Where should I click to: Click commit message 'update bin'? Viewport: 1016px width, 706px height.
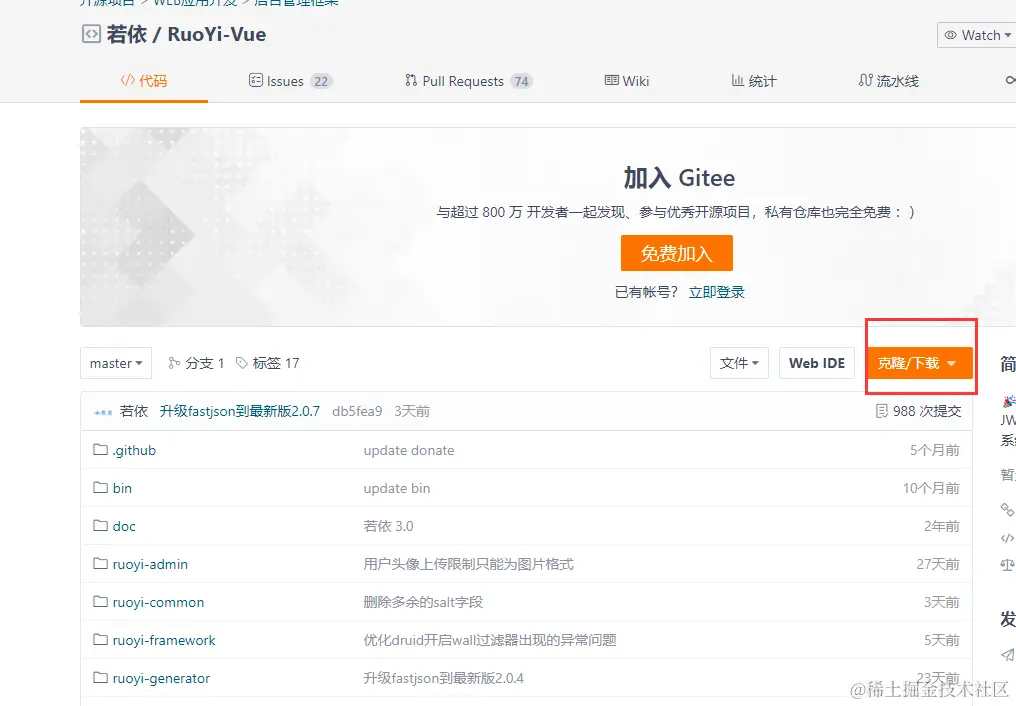point(397,488)
